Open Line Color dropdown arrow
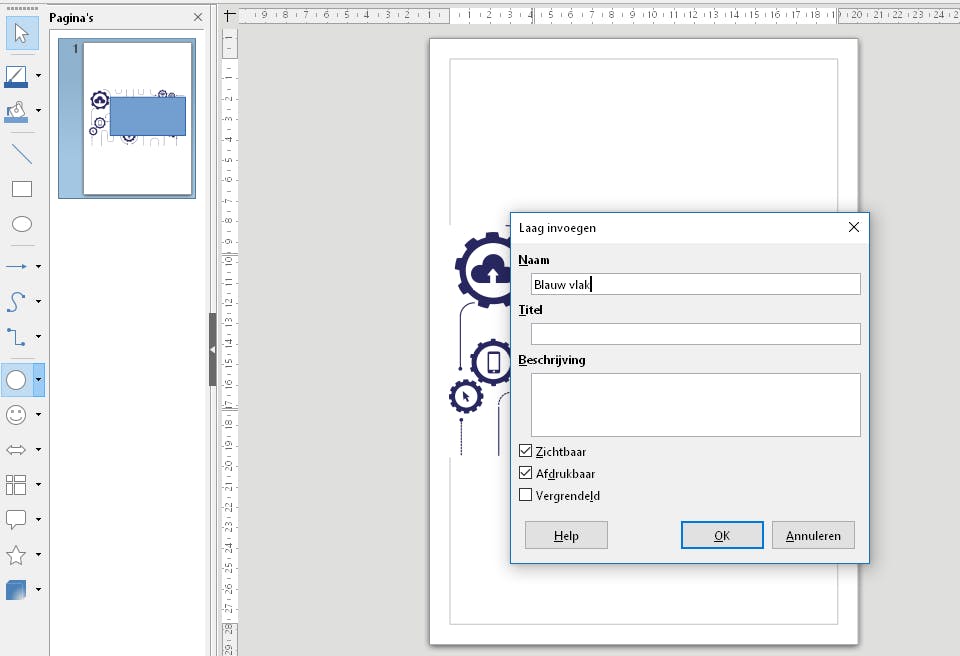This screenshot has width=960, height=656. (x=39, y=76)
